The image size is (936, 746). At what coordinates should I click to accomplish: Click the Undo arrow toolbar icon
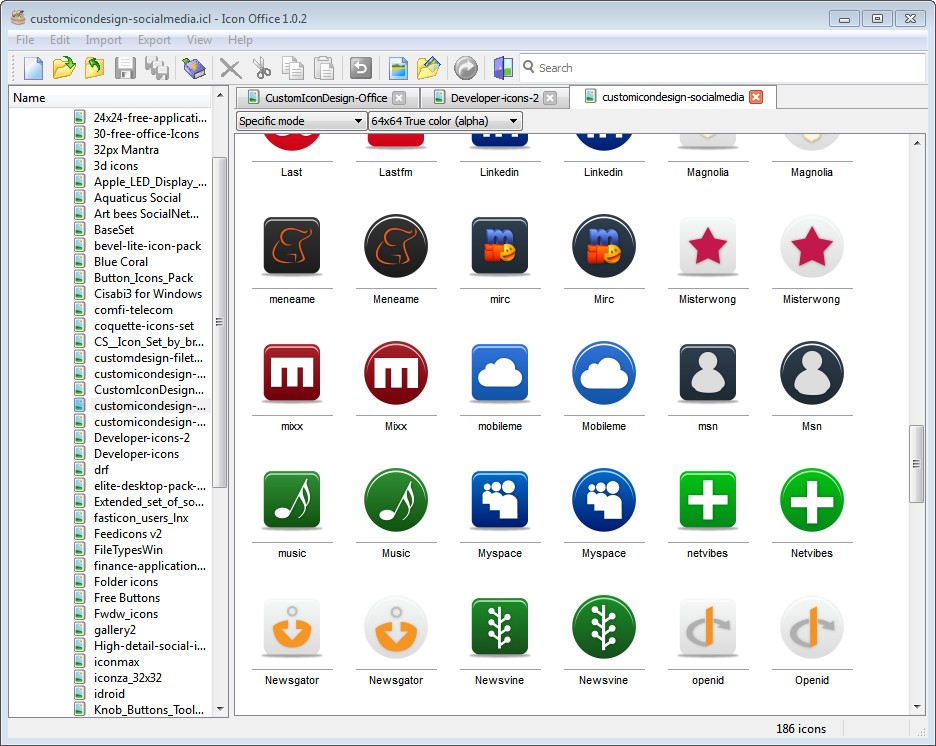pyautogui.click(x=360, y=68)
